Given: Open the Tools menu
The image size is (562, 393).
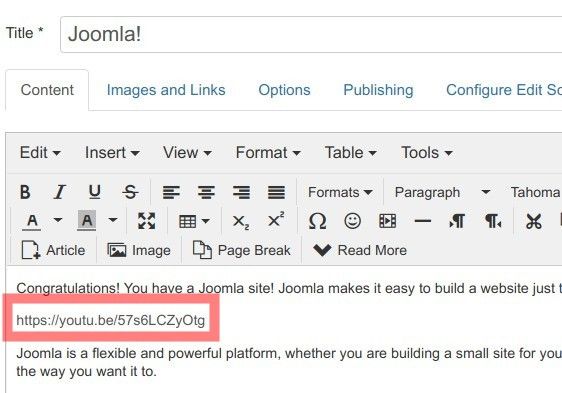Looking at the screenshot, I should click(427, 153).
